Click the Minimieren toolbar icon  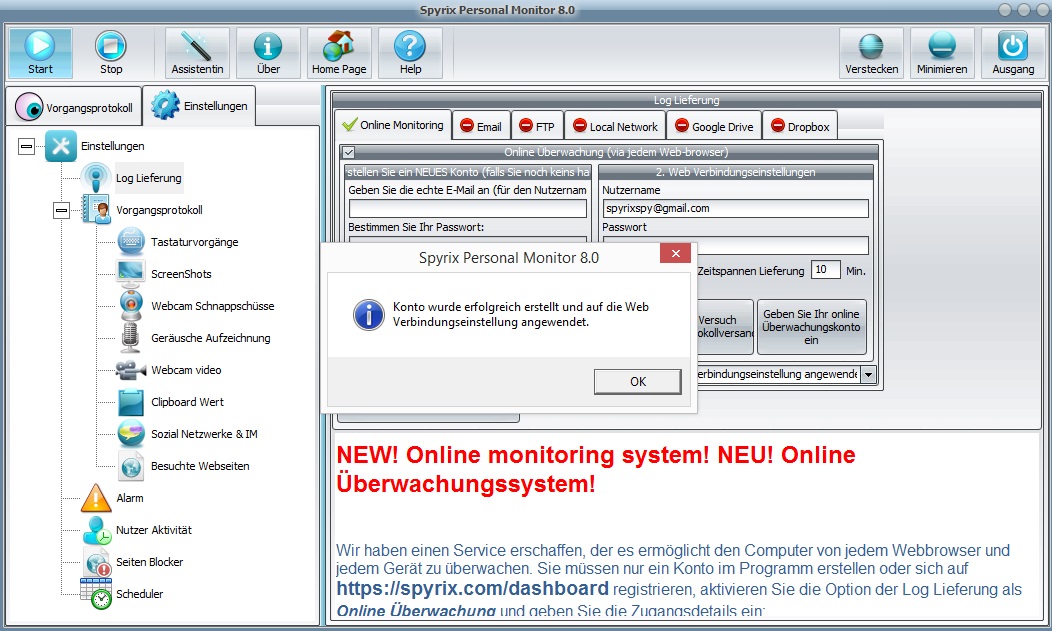tap(942, 46)
